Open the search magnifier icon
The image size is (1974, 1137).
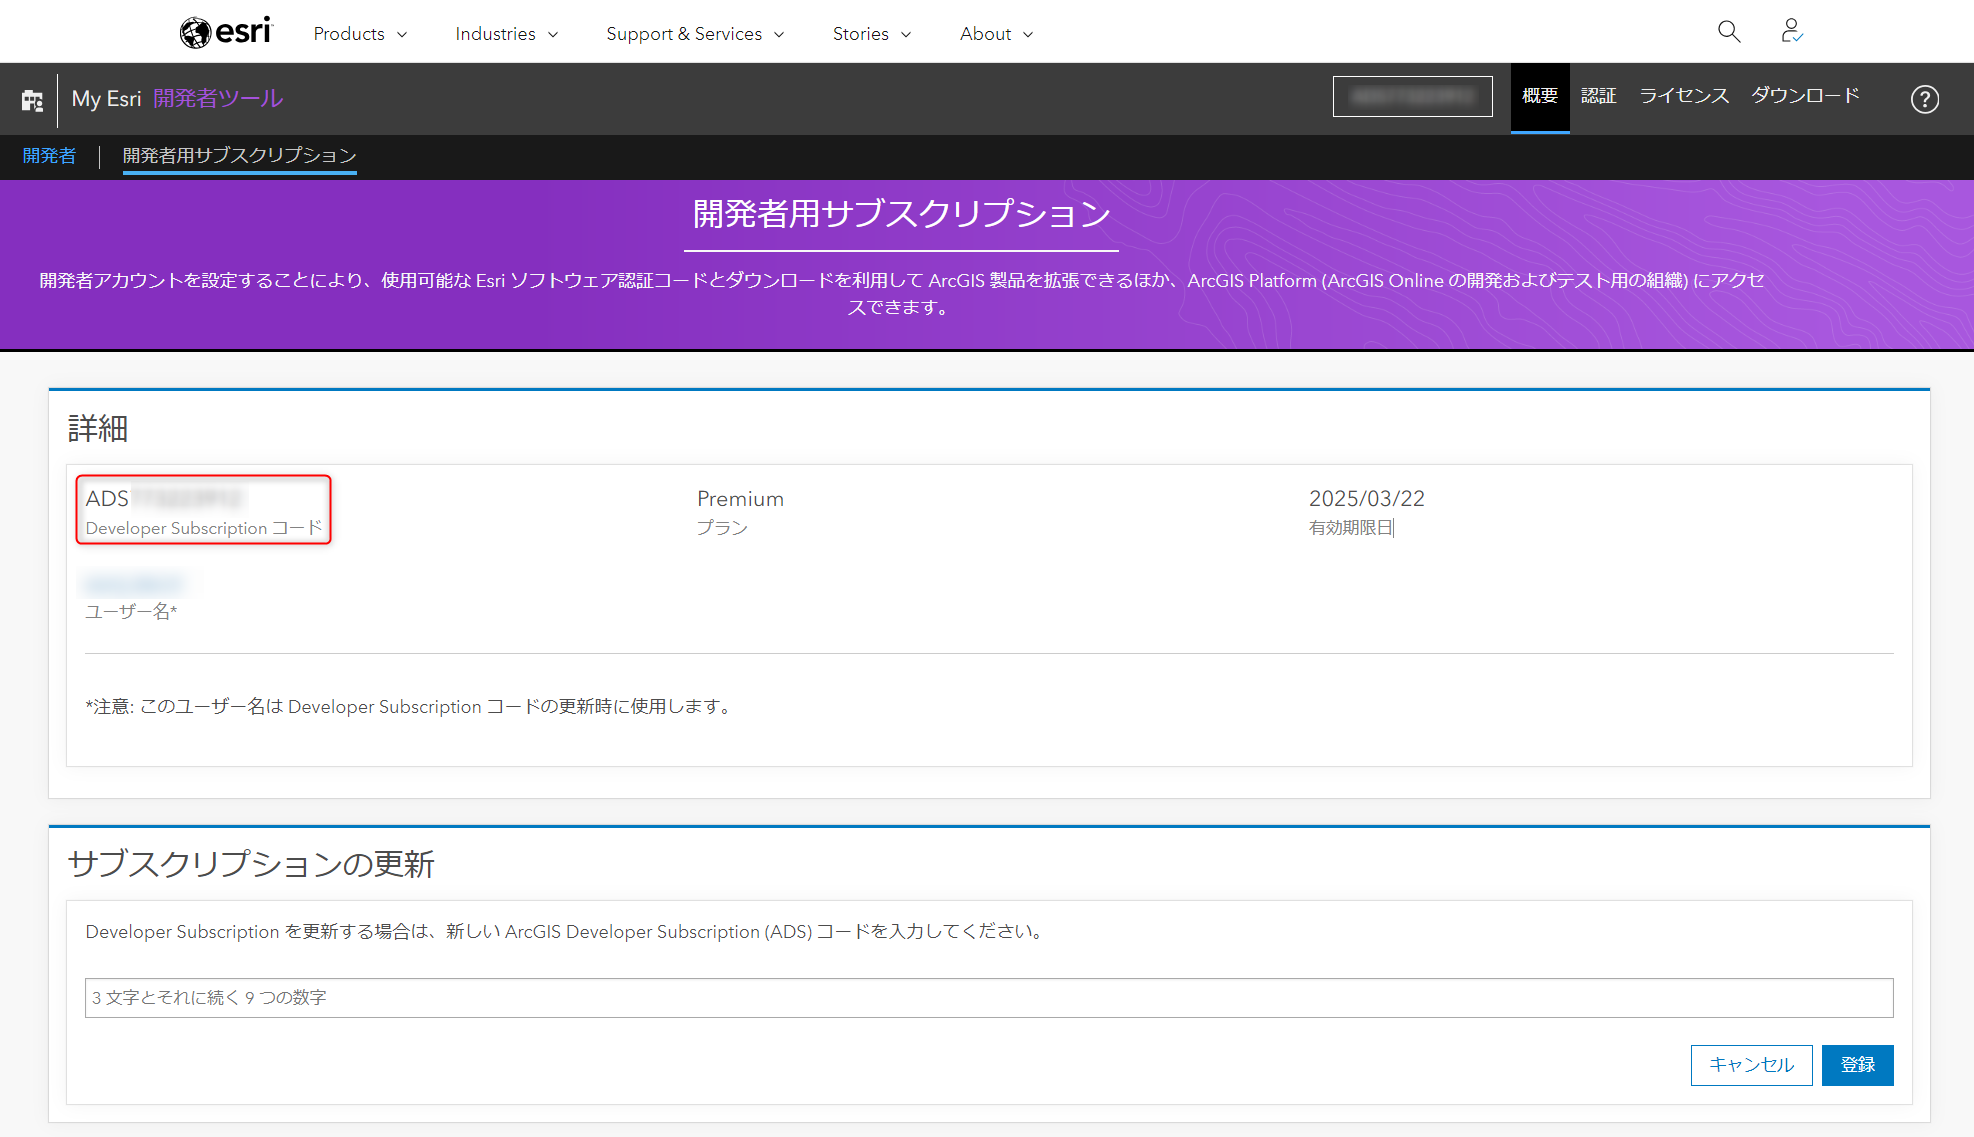coord(1729,32)
